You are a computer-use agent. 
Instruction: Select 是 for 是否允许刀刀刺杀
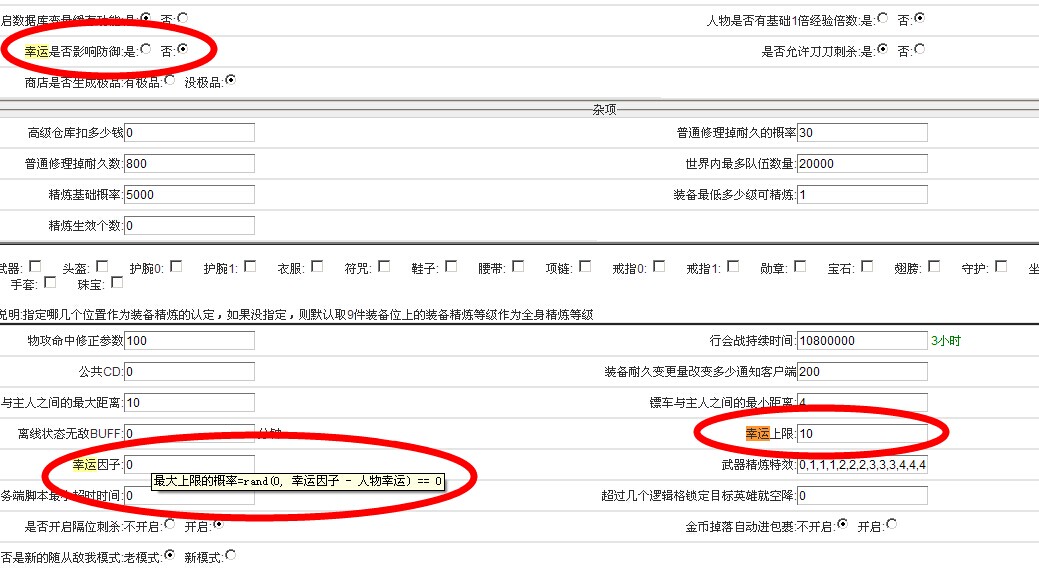coord(882,49)
